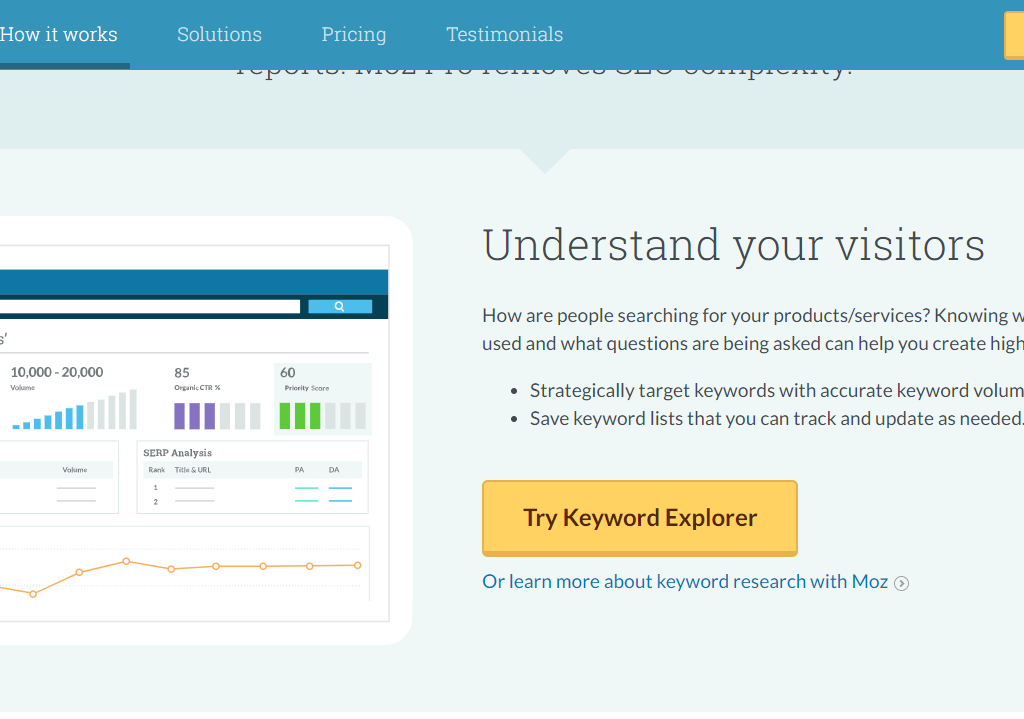Click the green Priority Score bars
The image size is (1024, 719).
point(323,416)
